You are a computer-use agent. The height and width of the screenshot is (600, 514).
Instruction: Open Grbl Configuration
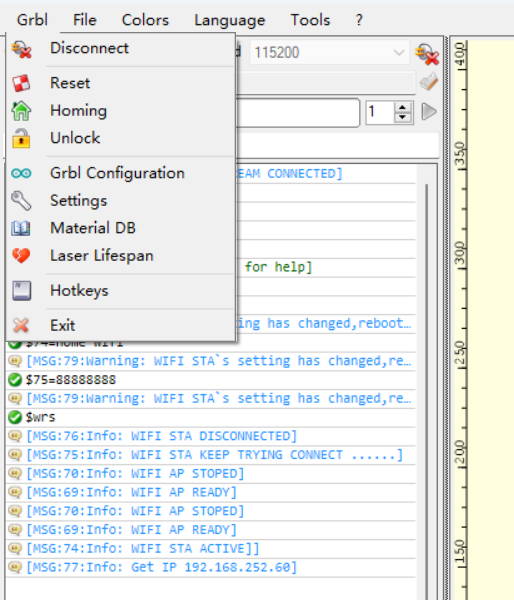[x=121, y=173]
